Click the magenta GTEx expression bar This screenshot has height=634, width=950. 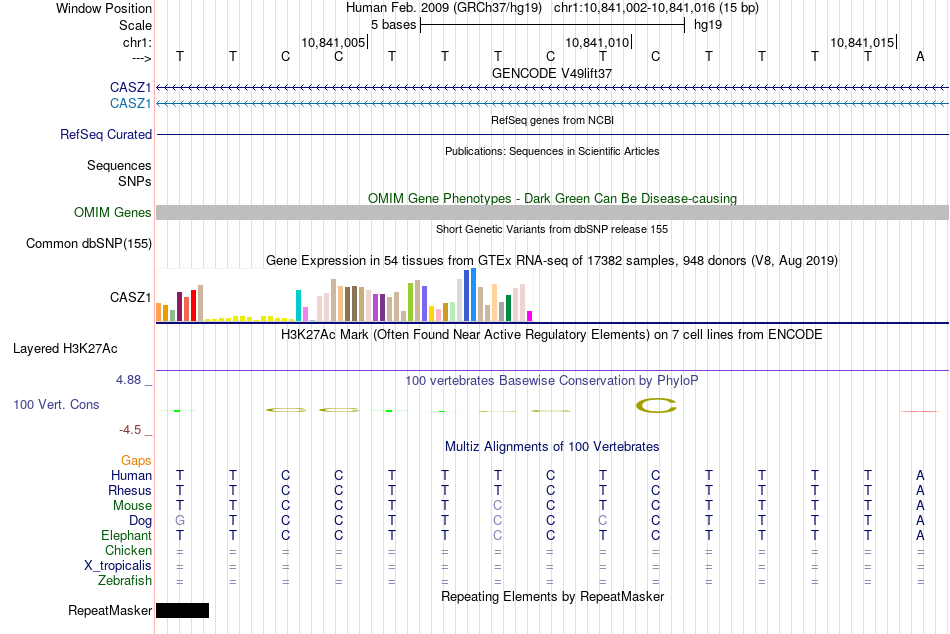(x=530, y=316)
